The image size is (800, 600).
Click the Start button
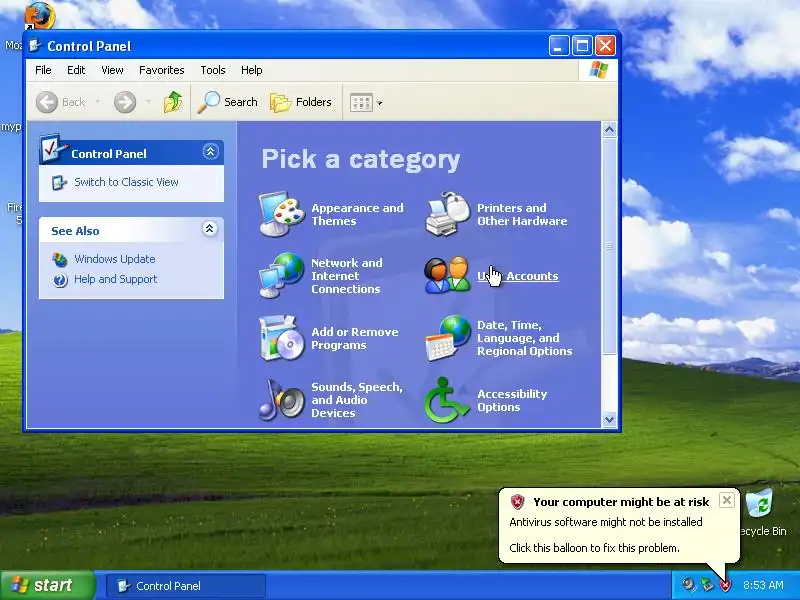pos(47,585)
